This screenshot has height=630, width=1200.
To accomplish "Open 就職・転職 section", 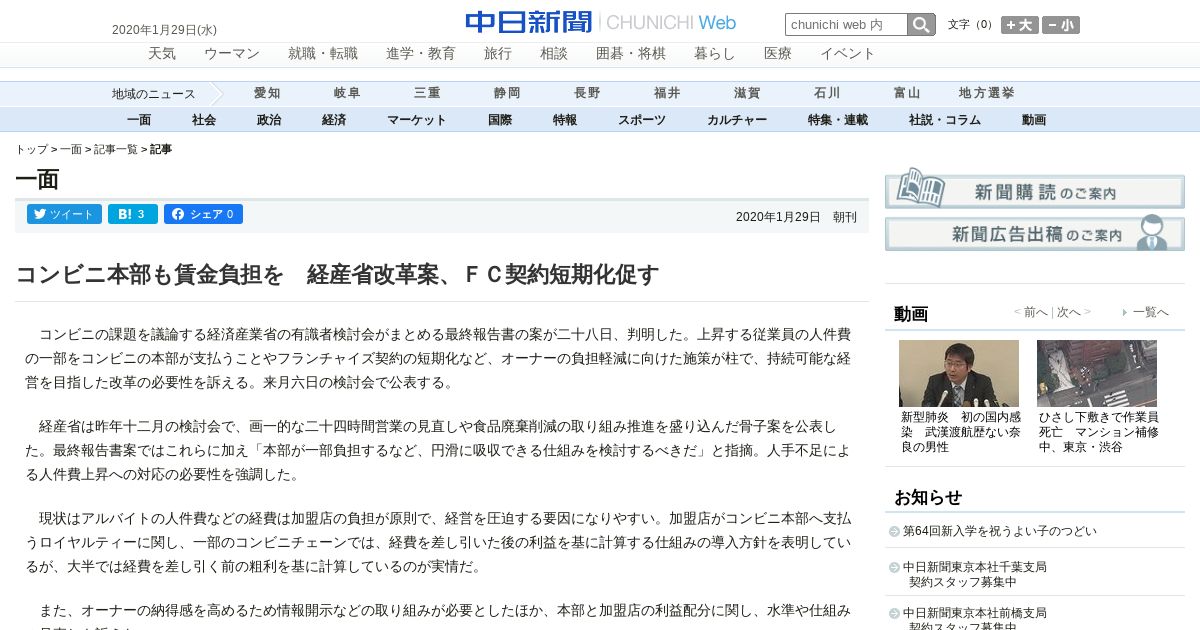I will [323, 54].
